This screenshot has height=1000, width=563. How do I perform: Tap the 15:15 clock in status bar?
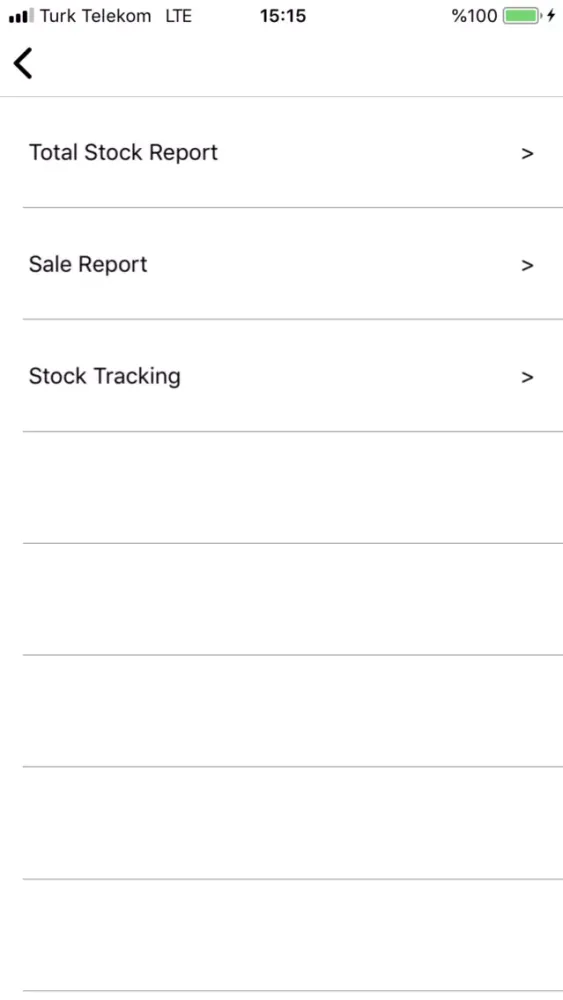282,16
